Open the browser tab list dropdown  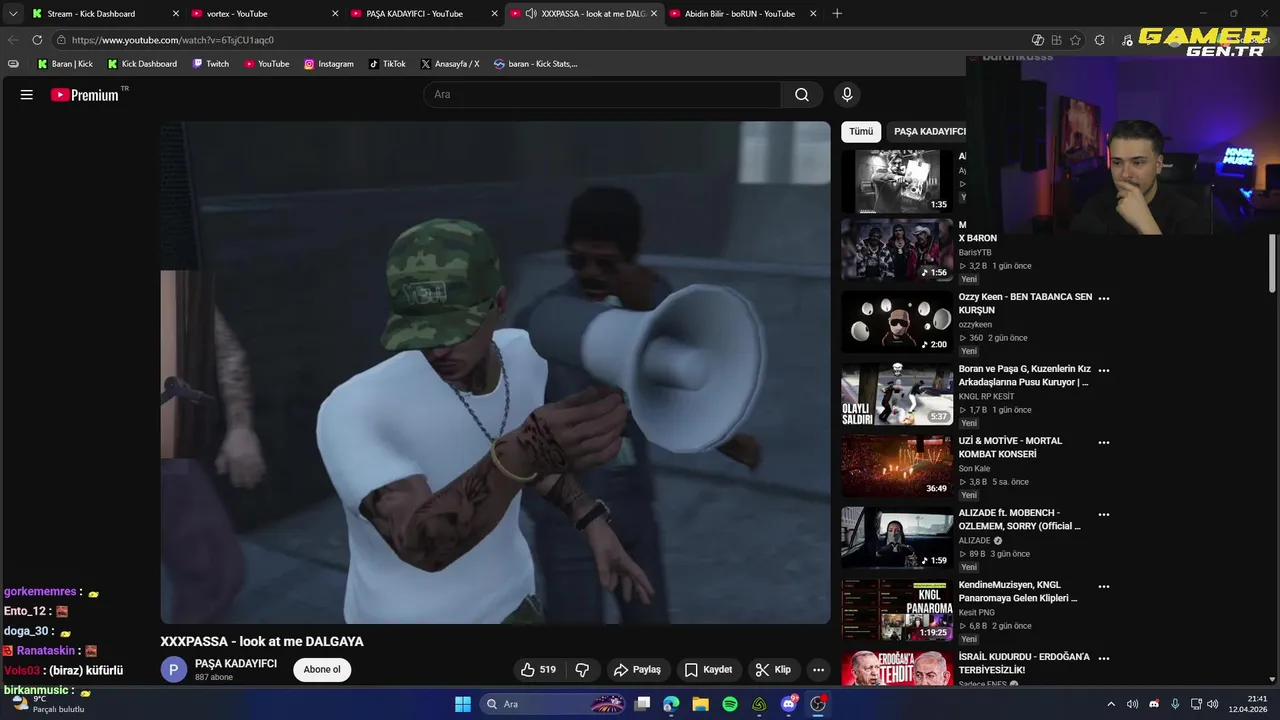click(x=13, y=14)
